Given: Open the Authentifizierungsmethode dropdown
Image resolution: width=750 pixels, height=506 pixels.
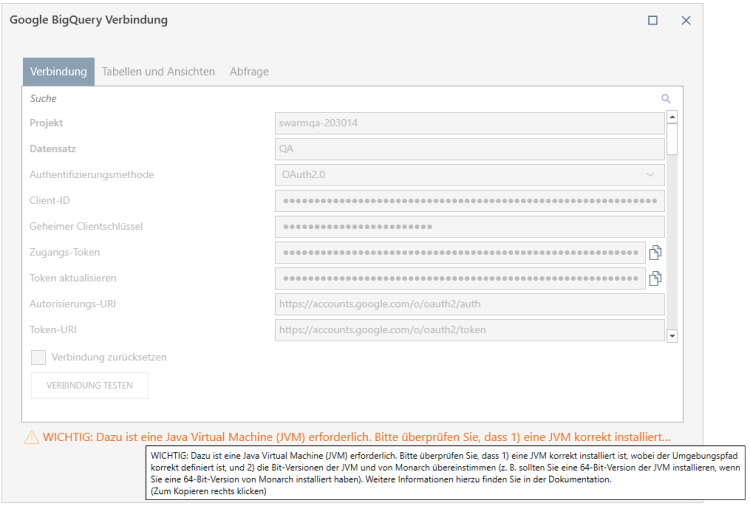Looking at the screenshot, I should (470, 175).
